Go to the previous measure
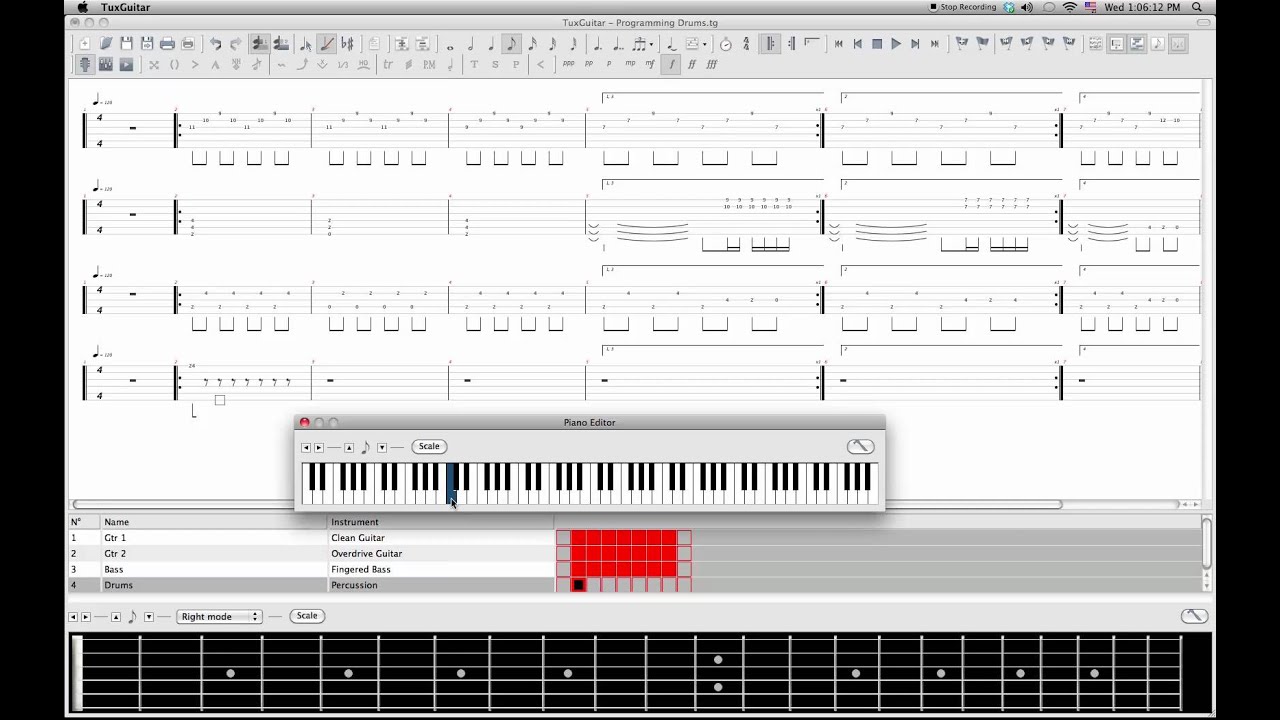Viewport: 1280px width, 720px height. (x=857, y=44)
